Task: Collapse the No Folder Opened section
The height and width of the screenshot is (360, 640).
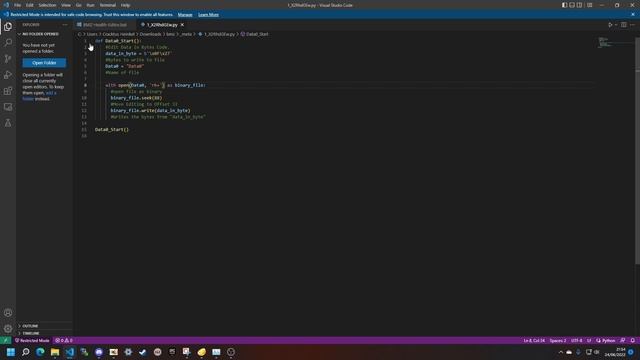Action: [40, 34]
